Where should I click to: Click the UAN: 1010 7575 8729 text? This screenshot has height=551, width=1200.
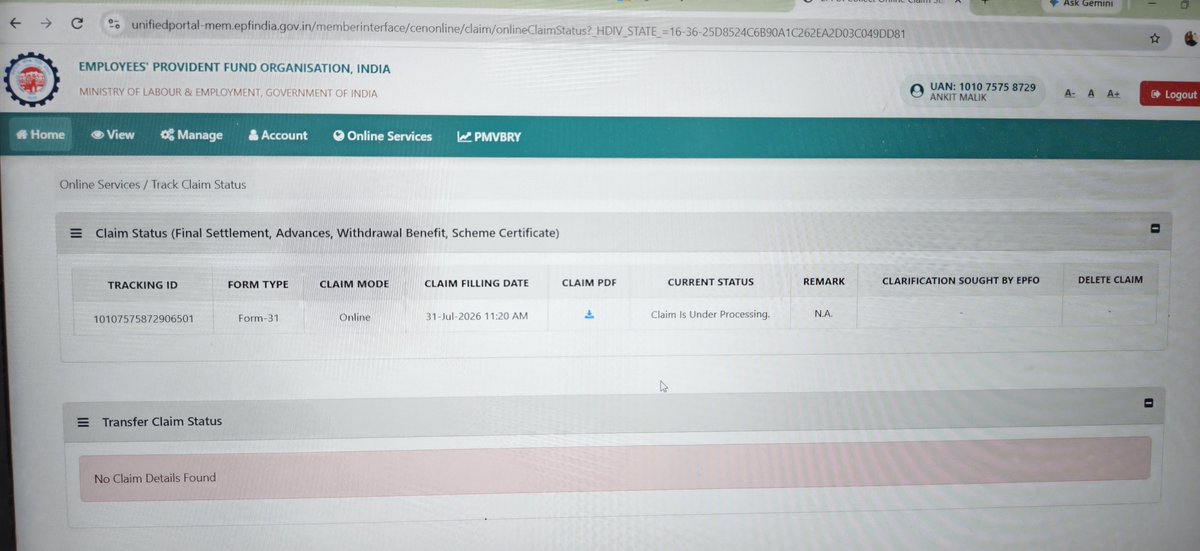coord(982,88)
